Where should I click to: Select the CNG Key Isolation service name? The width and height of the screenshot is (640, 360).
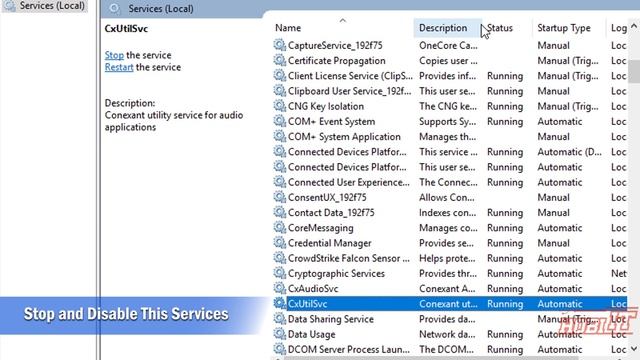(x=326, y=106)
